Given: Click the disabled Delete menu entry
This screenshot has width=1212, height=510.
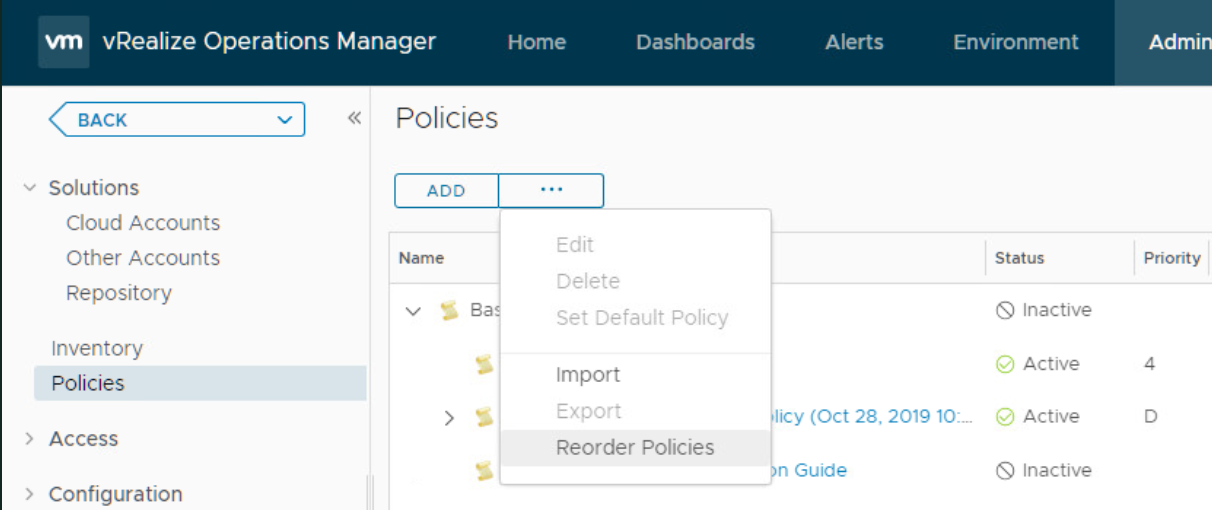Looking at the screenshot, I should coord(588,282).
